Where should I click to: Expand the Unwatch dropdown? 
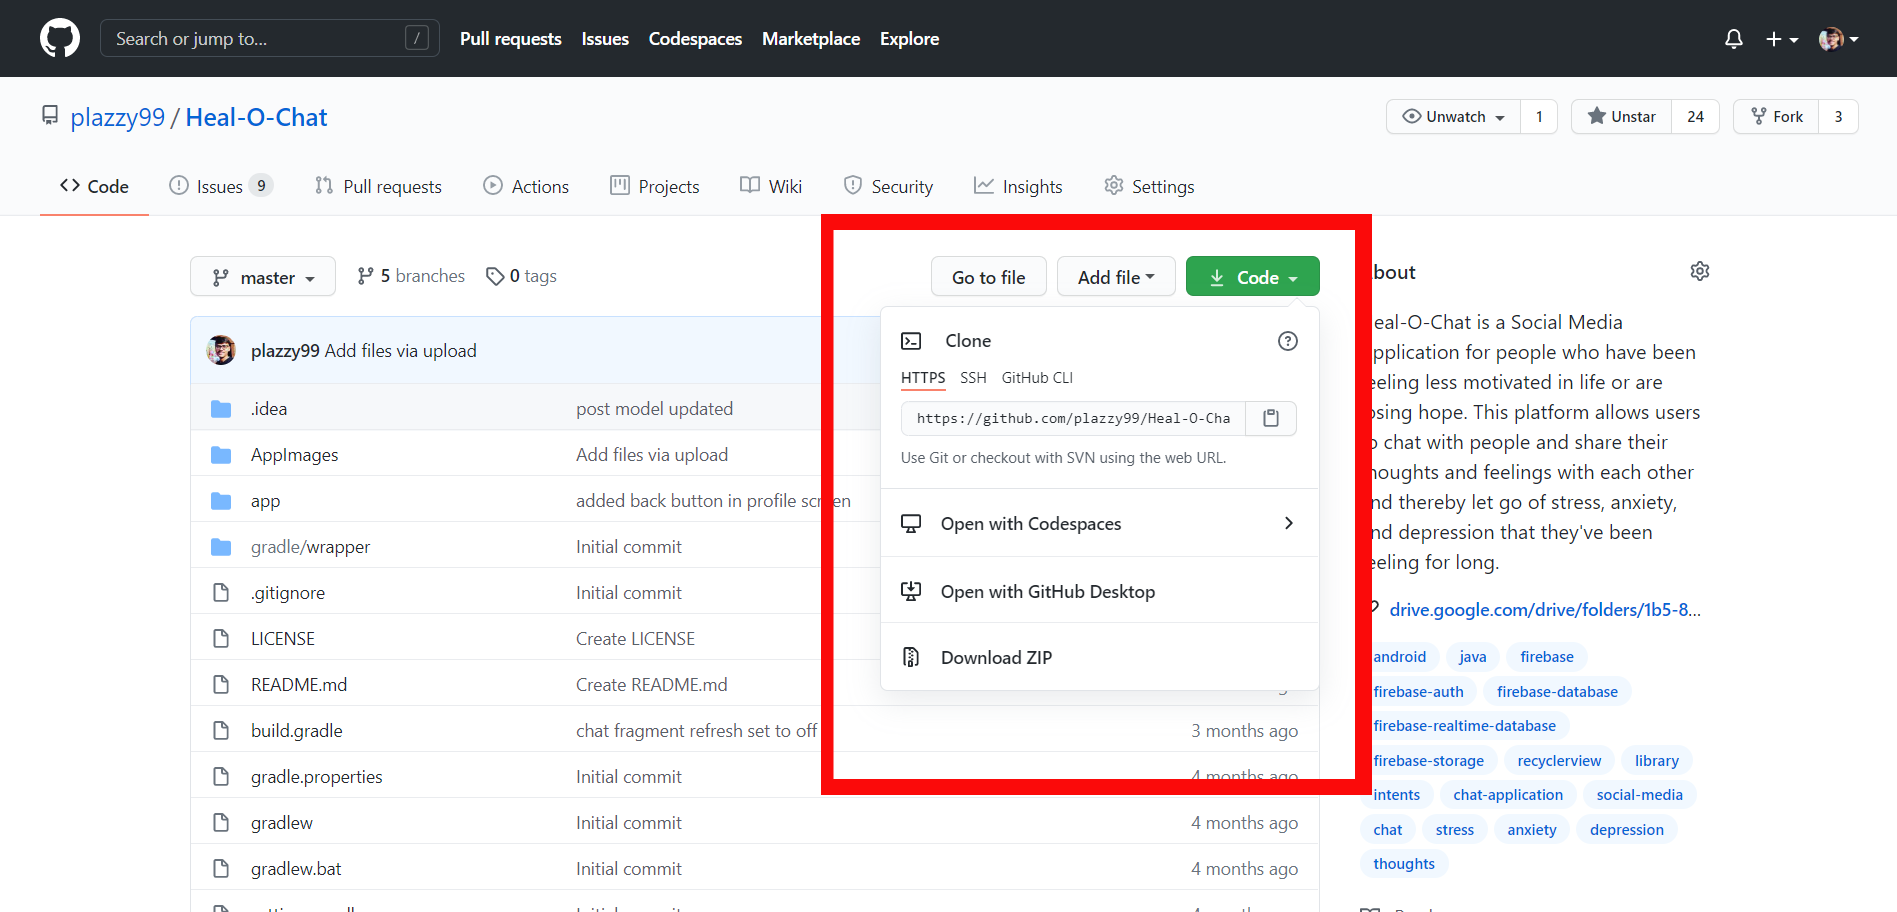pyautogui.click(x=1454, y=117)
